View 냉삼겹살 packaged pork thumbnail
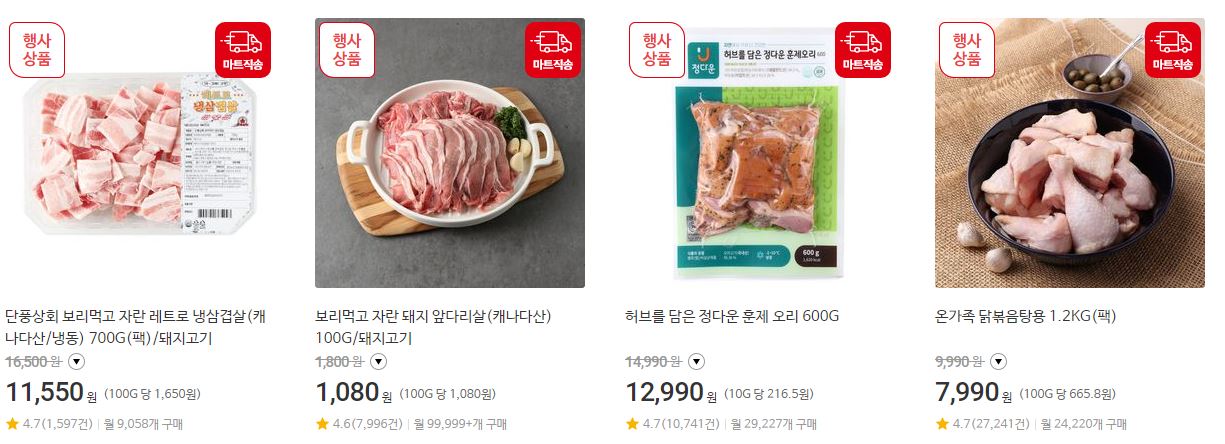Viewport: 1225px width, 444px height. click(x=140, y=153)
